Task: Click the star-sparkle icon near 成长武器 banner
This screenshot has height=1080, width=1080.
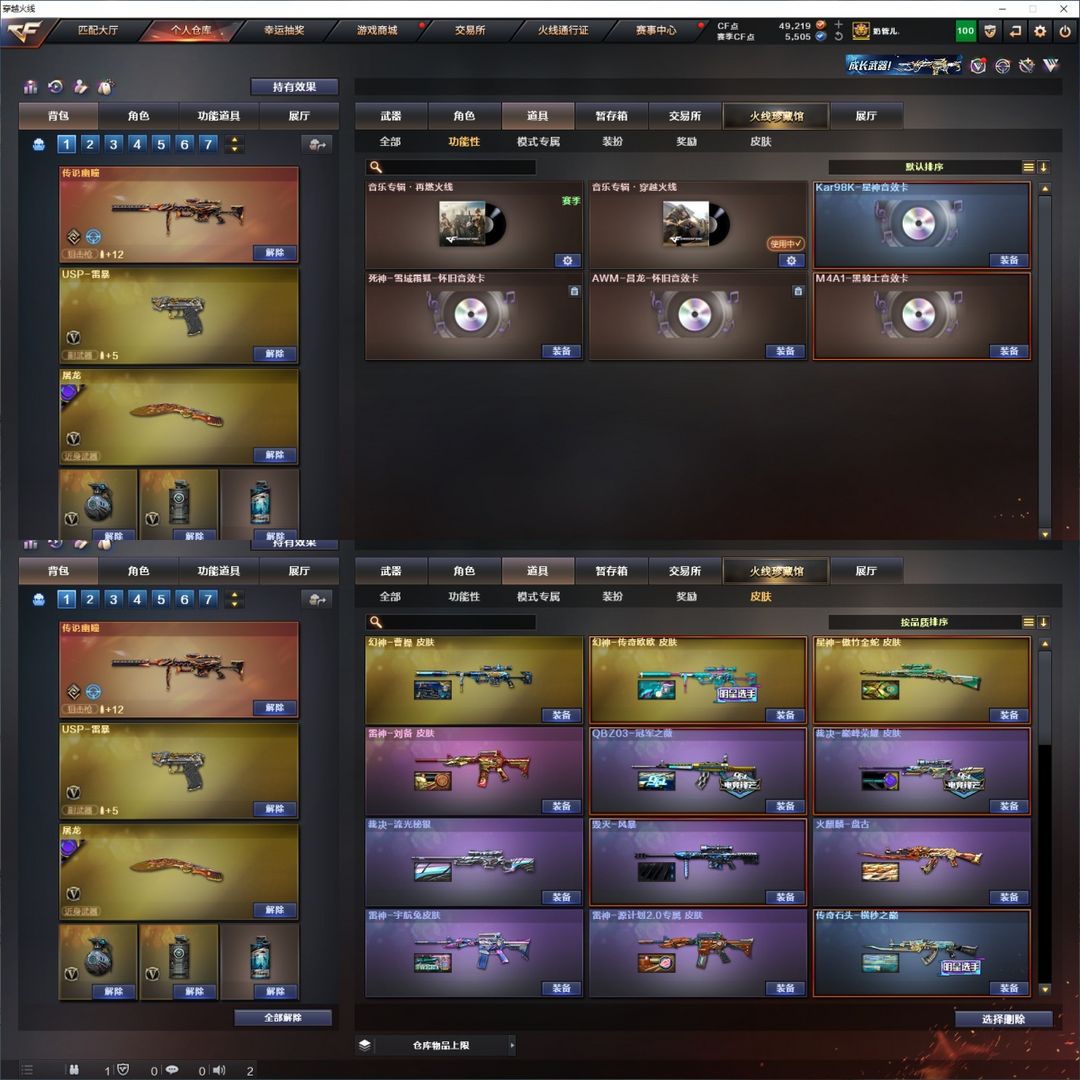Action: pyautogui.click(x=1026, y=65)
